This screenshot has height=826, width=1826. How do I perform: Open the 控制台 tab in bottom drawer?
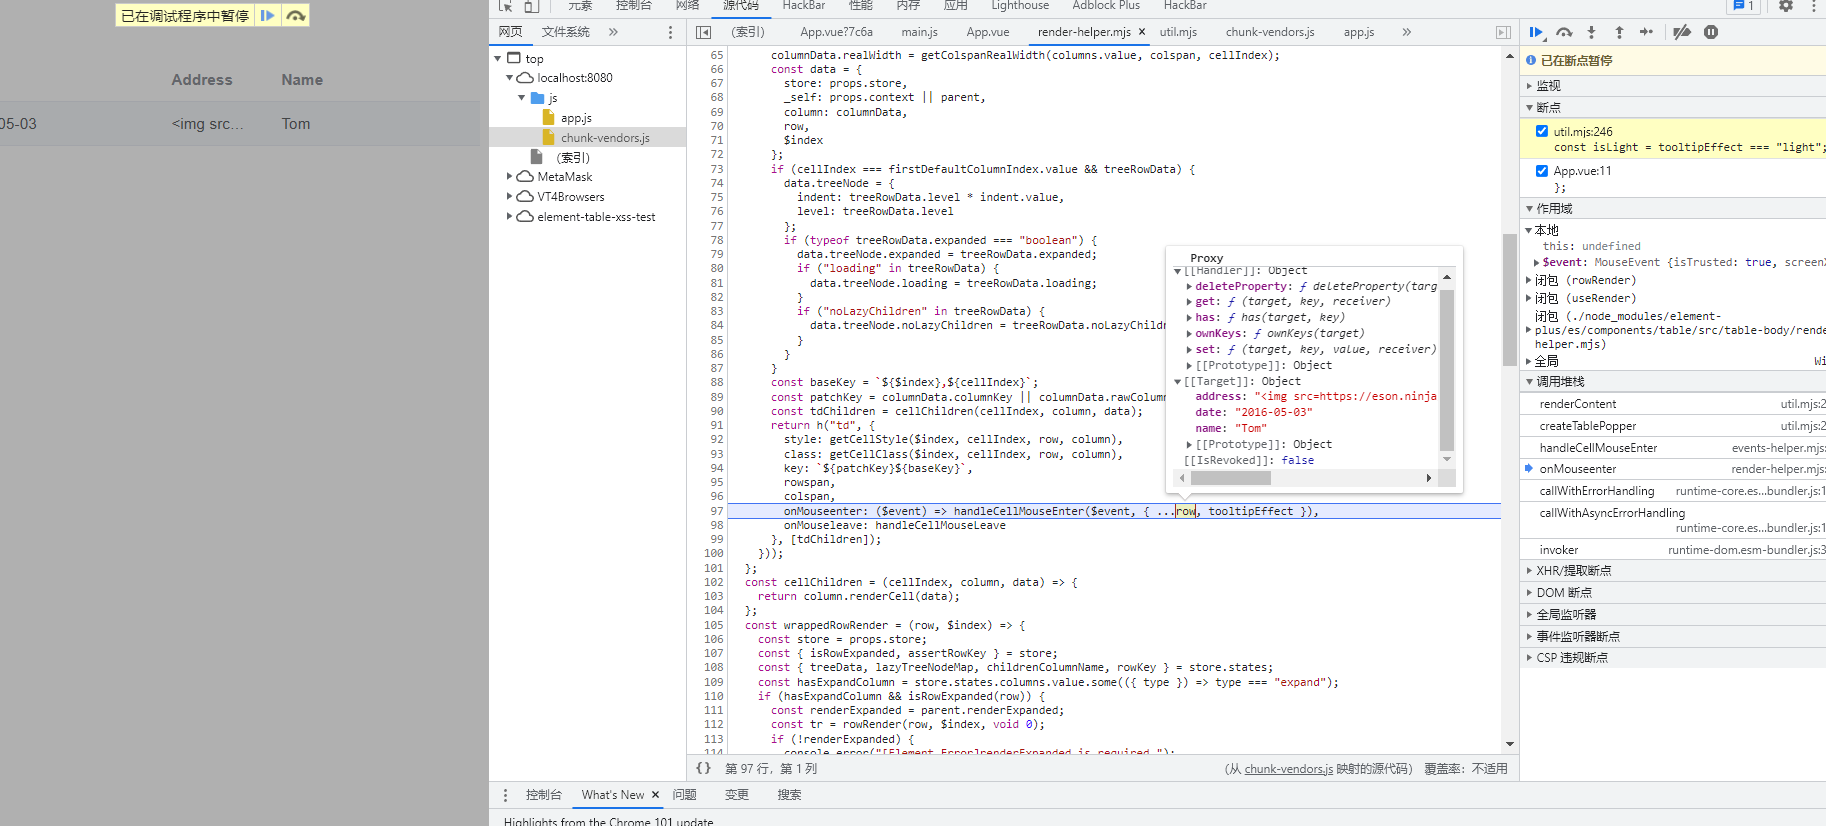(x=543, y=795)
